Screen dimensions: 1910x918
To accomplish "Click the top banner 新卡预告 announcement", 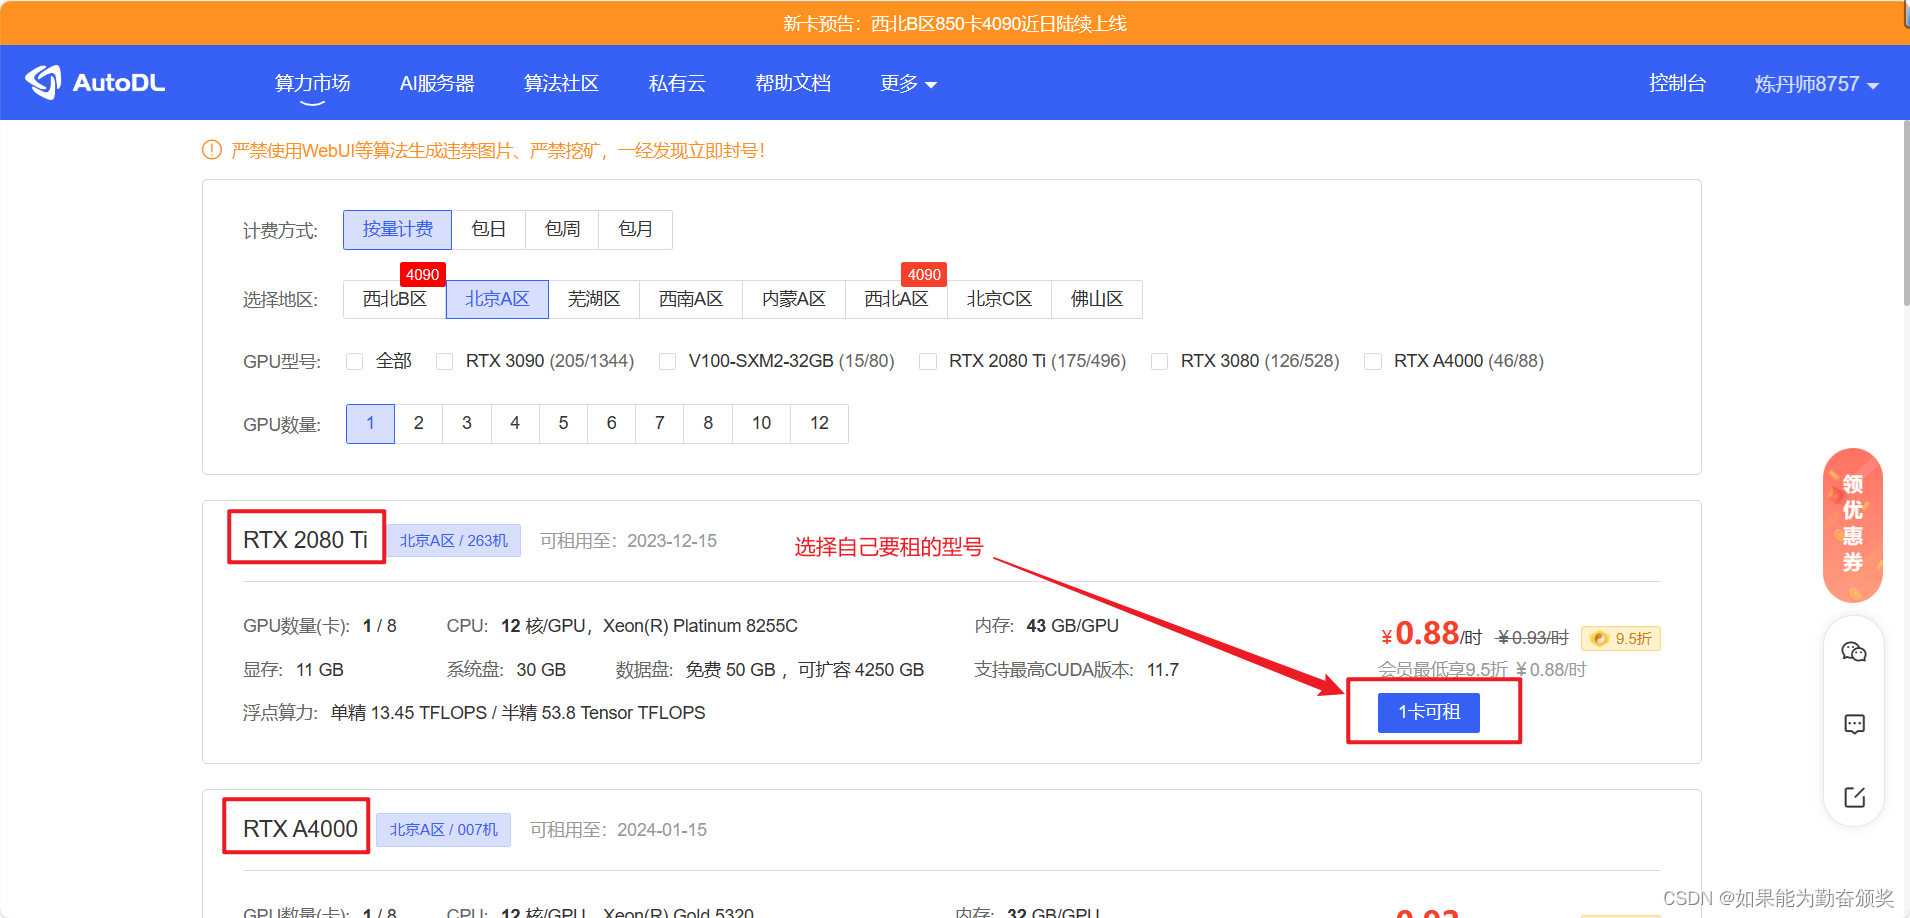I will pos(955,23).
